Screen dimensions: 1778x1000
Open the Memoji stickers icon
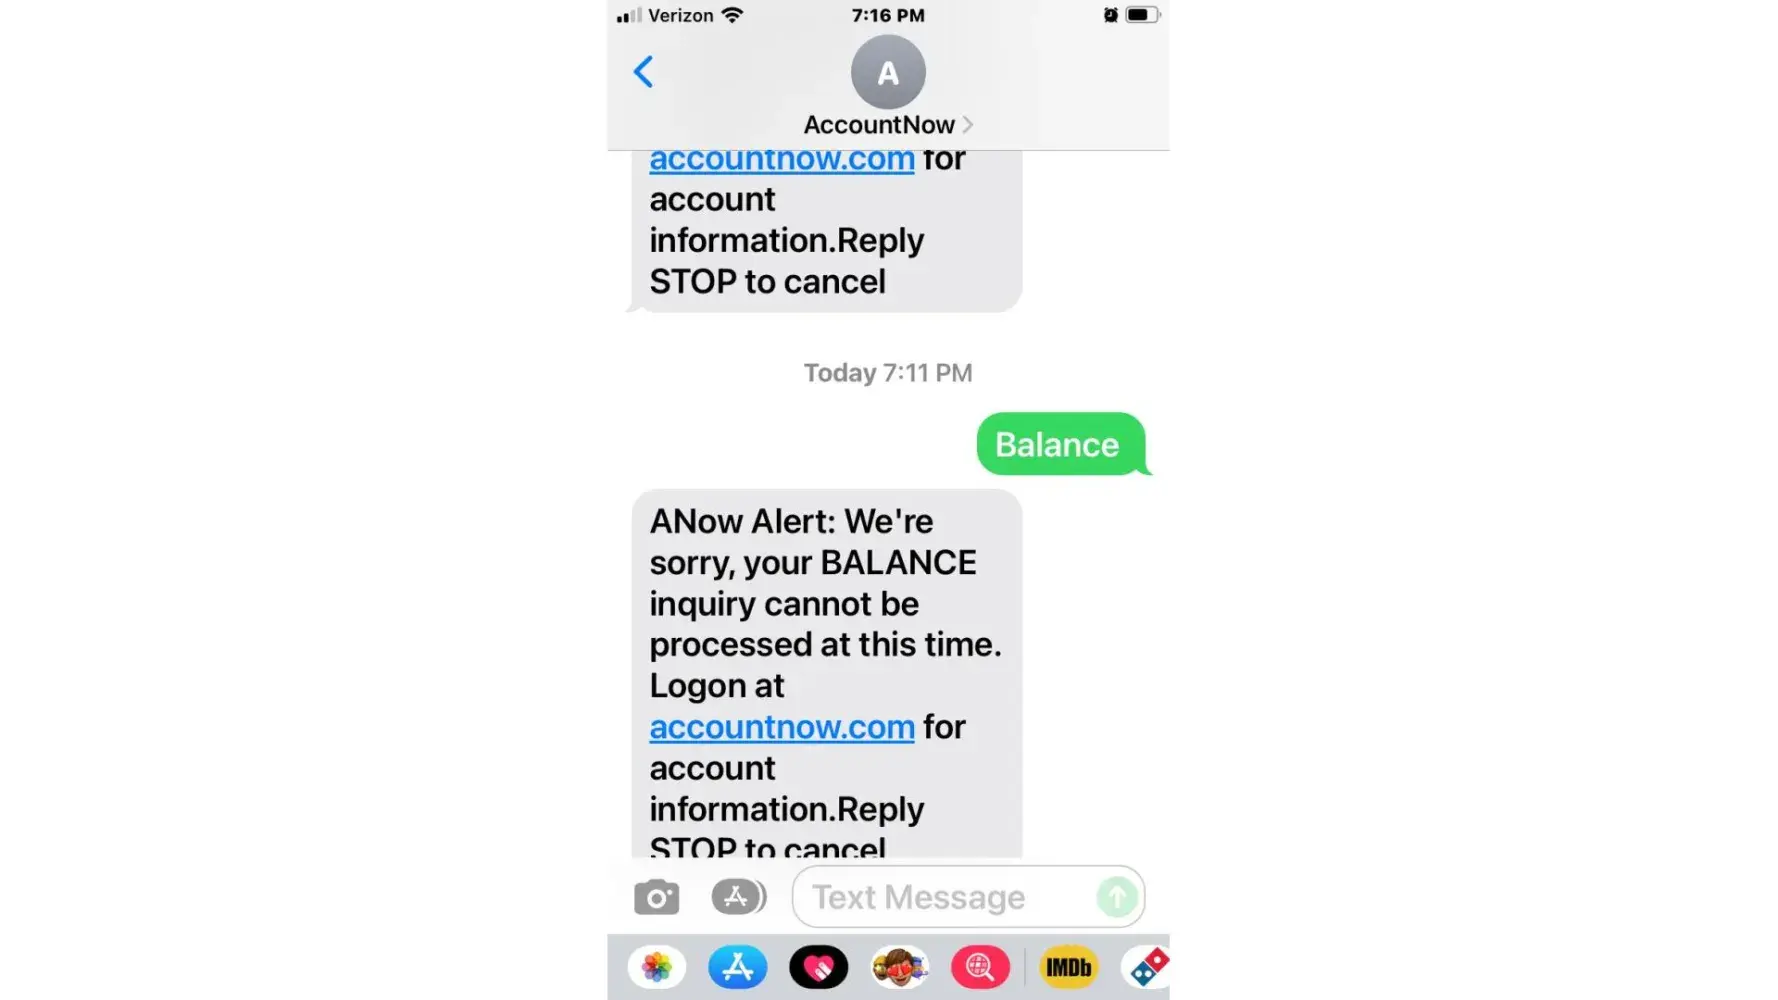899,967
